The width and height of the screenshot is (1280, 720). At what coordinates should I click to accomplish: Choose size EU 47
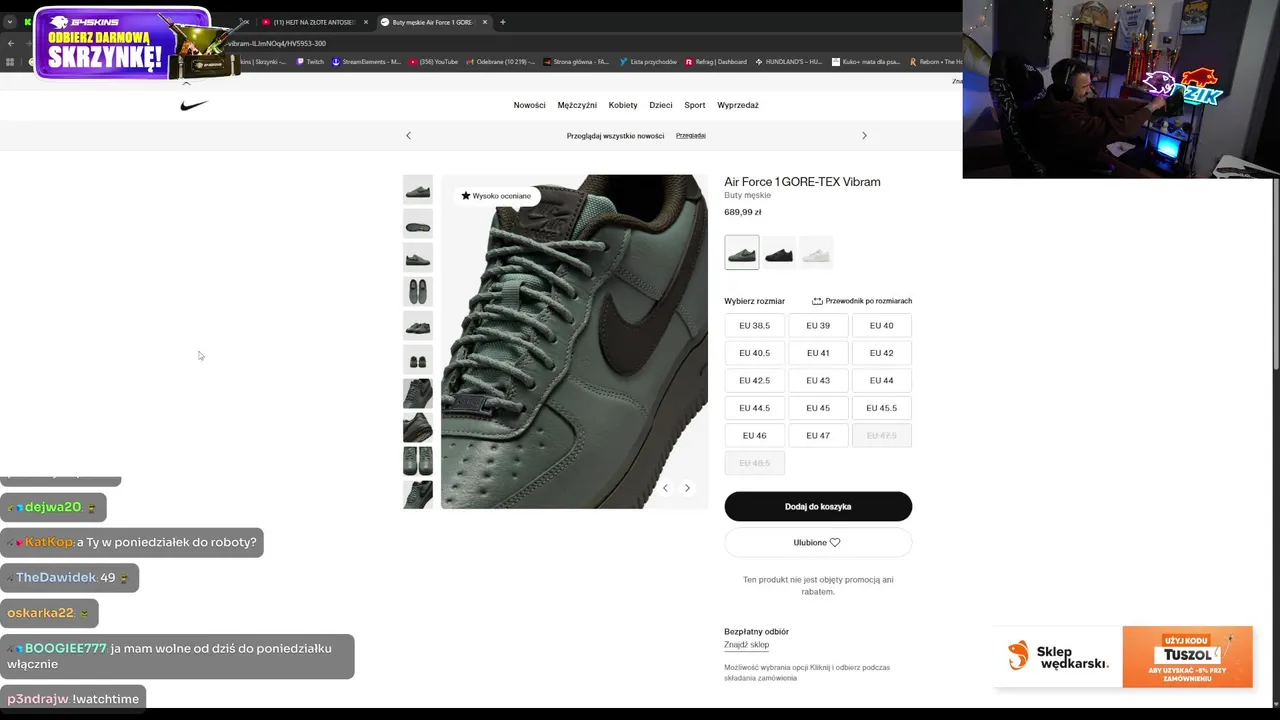[x=818, y=435]
